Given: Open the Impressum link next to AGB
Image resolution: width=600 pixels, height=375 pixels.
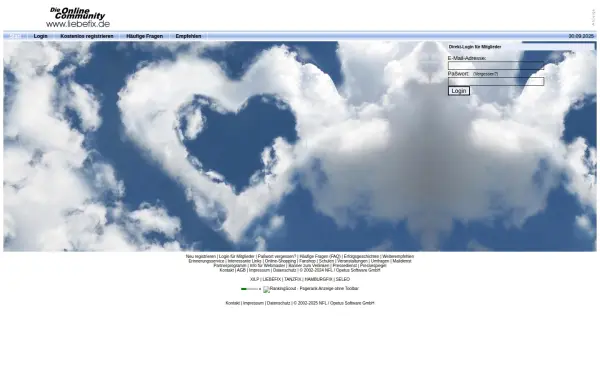Looking at the screenshot, I should [x=259, y=270].
